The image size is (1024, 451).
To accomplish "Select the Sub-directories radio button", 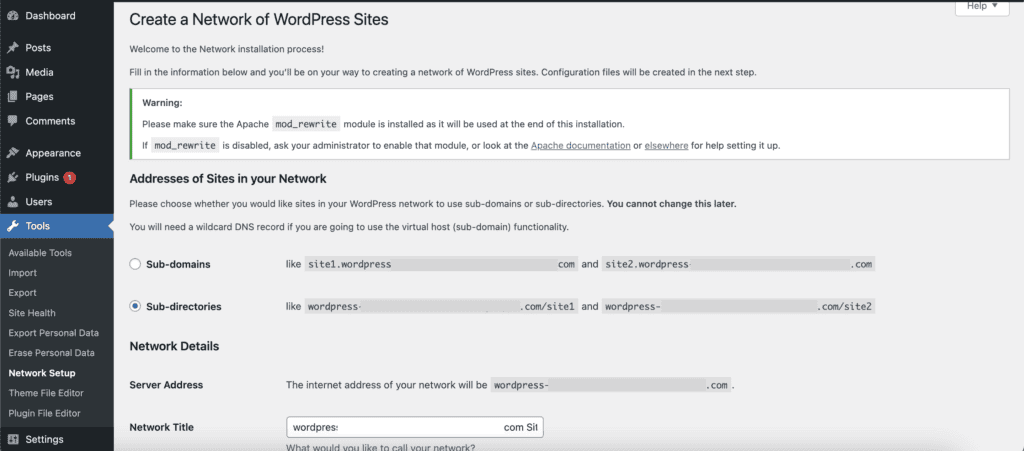I will click(x=135, y=306).
